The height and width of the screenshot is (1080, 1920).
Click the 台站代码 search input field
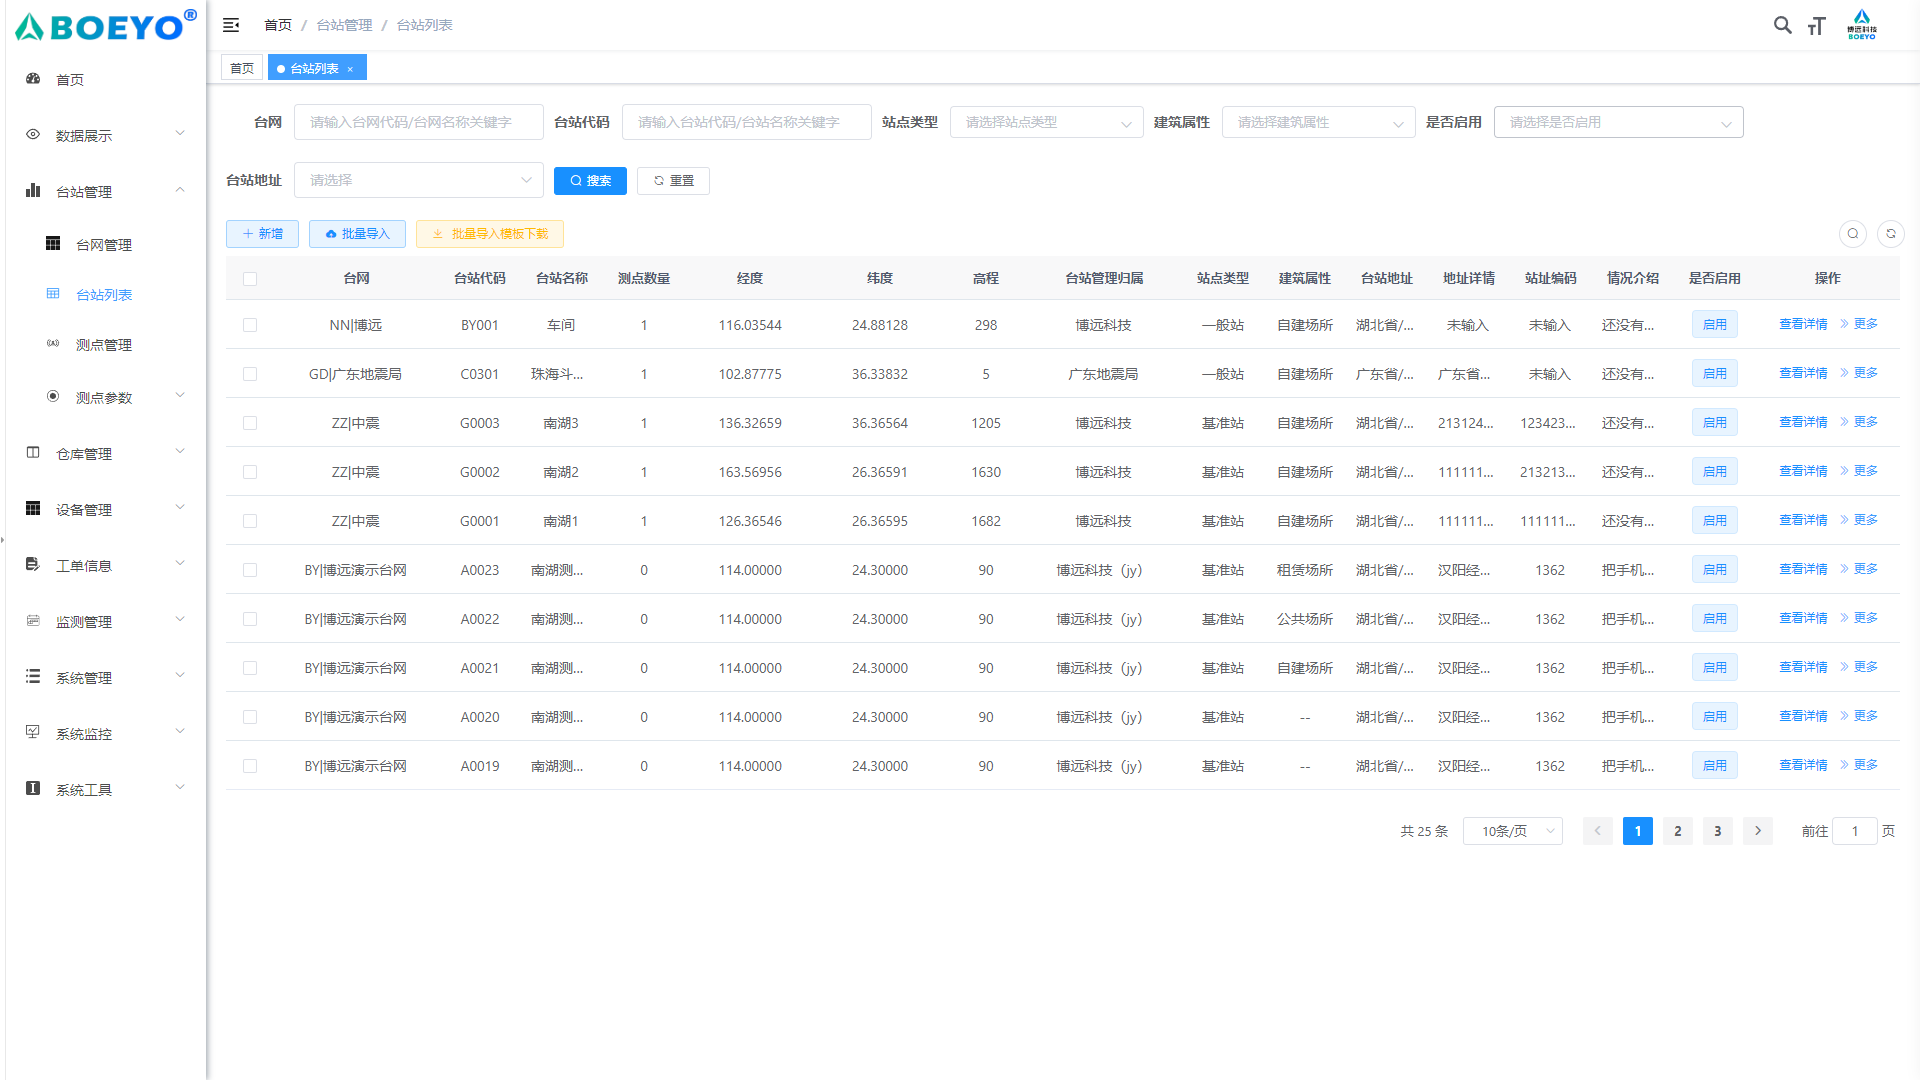746,122
